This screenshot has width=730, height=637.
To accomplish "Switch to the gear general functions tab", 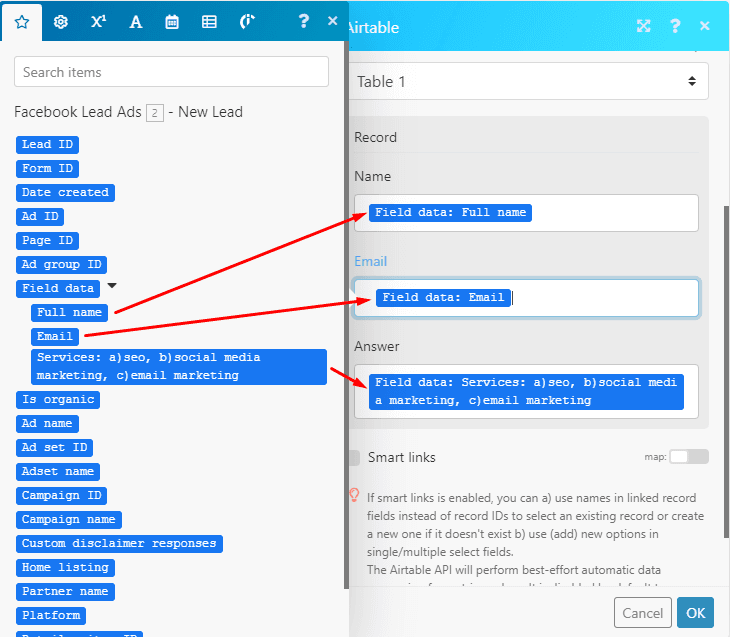I will point(61,21).
